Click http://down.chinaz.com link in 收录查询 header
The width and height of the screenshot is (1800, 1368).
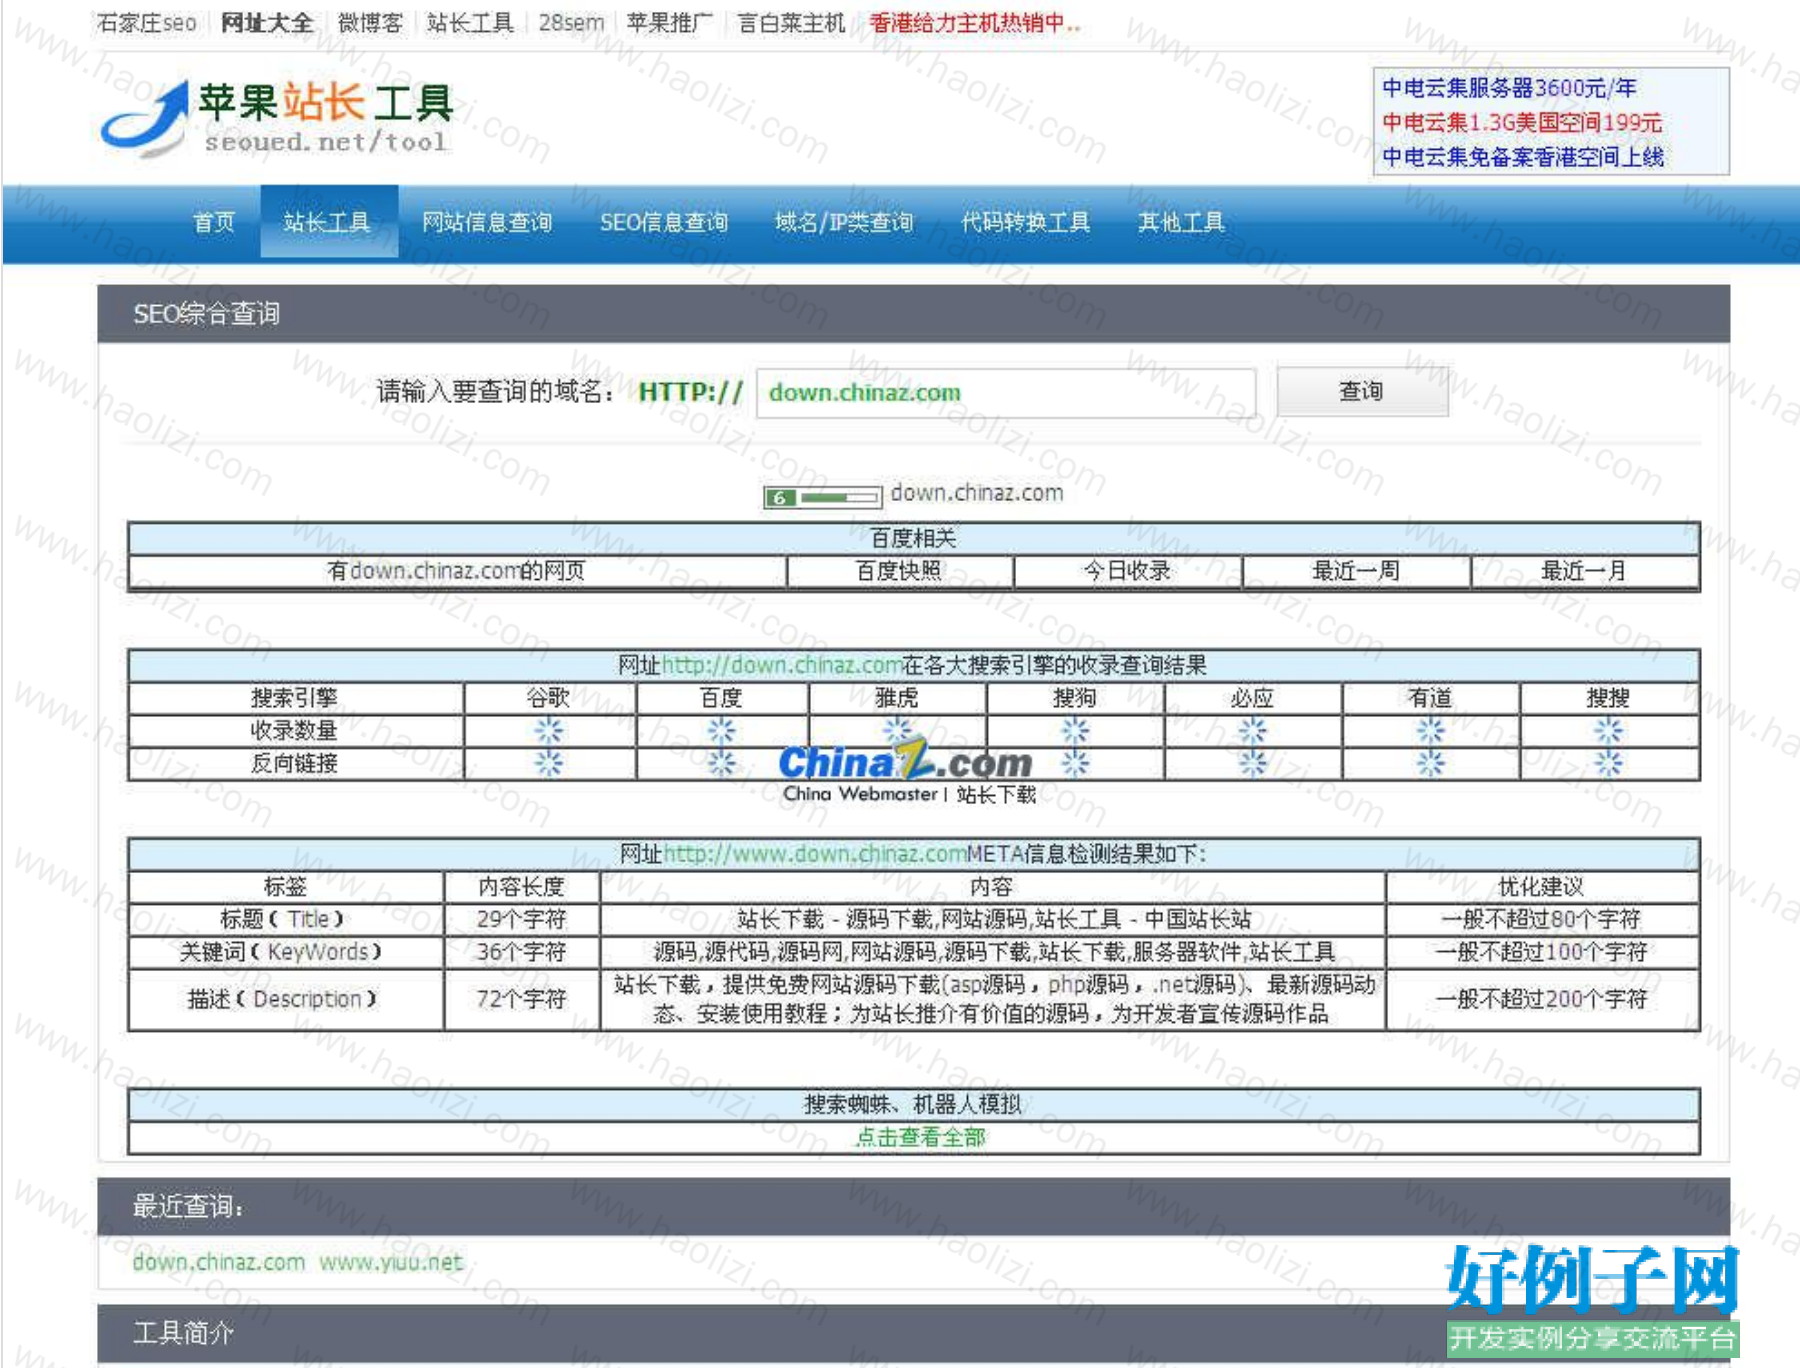click(x=782, y=665)
